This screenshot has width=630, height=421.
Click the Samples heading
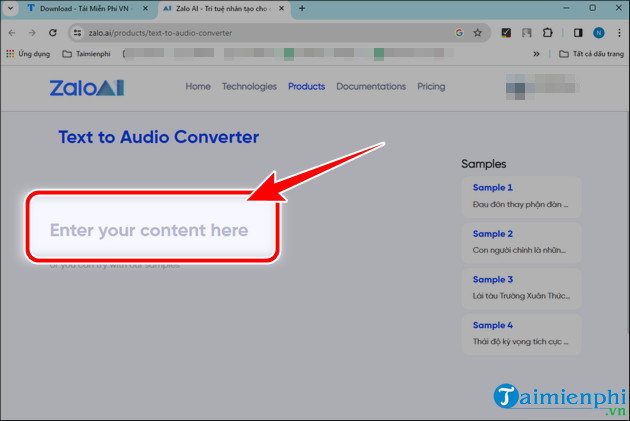coord(484,164)
